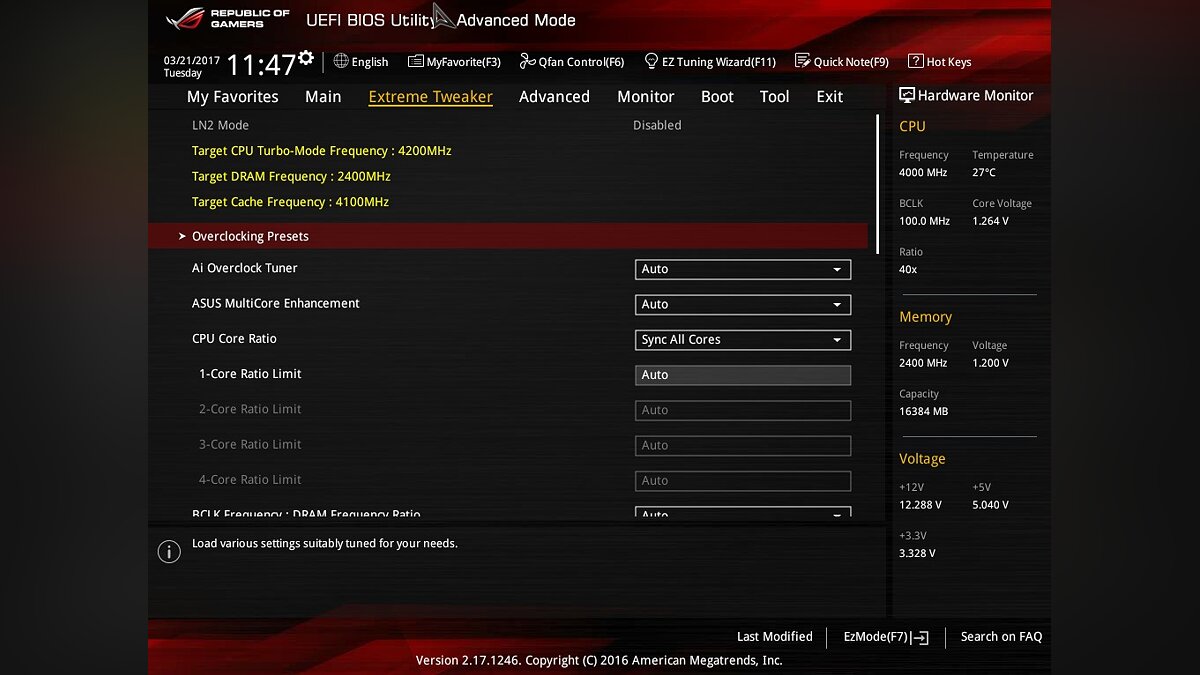
Task: Click the settings list scrollbar
Action: tap(878, 183)
